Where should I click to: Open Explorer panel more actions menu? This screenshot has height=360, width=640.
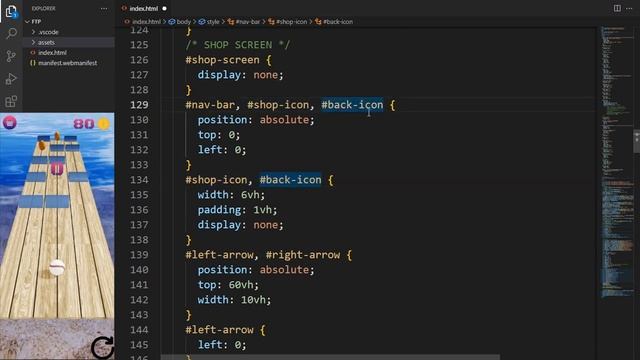pos(104,8)
